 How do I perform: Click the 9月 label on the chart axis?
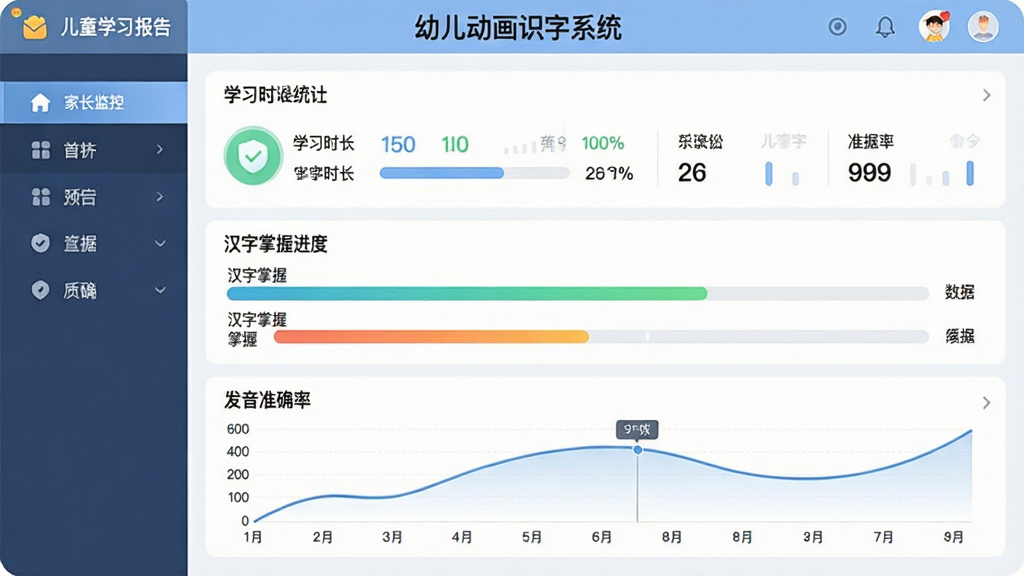click(x=953, y=537)
